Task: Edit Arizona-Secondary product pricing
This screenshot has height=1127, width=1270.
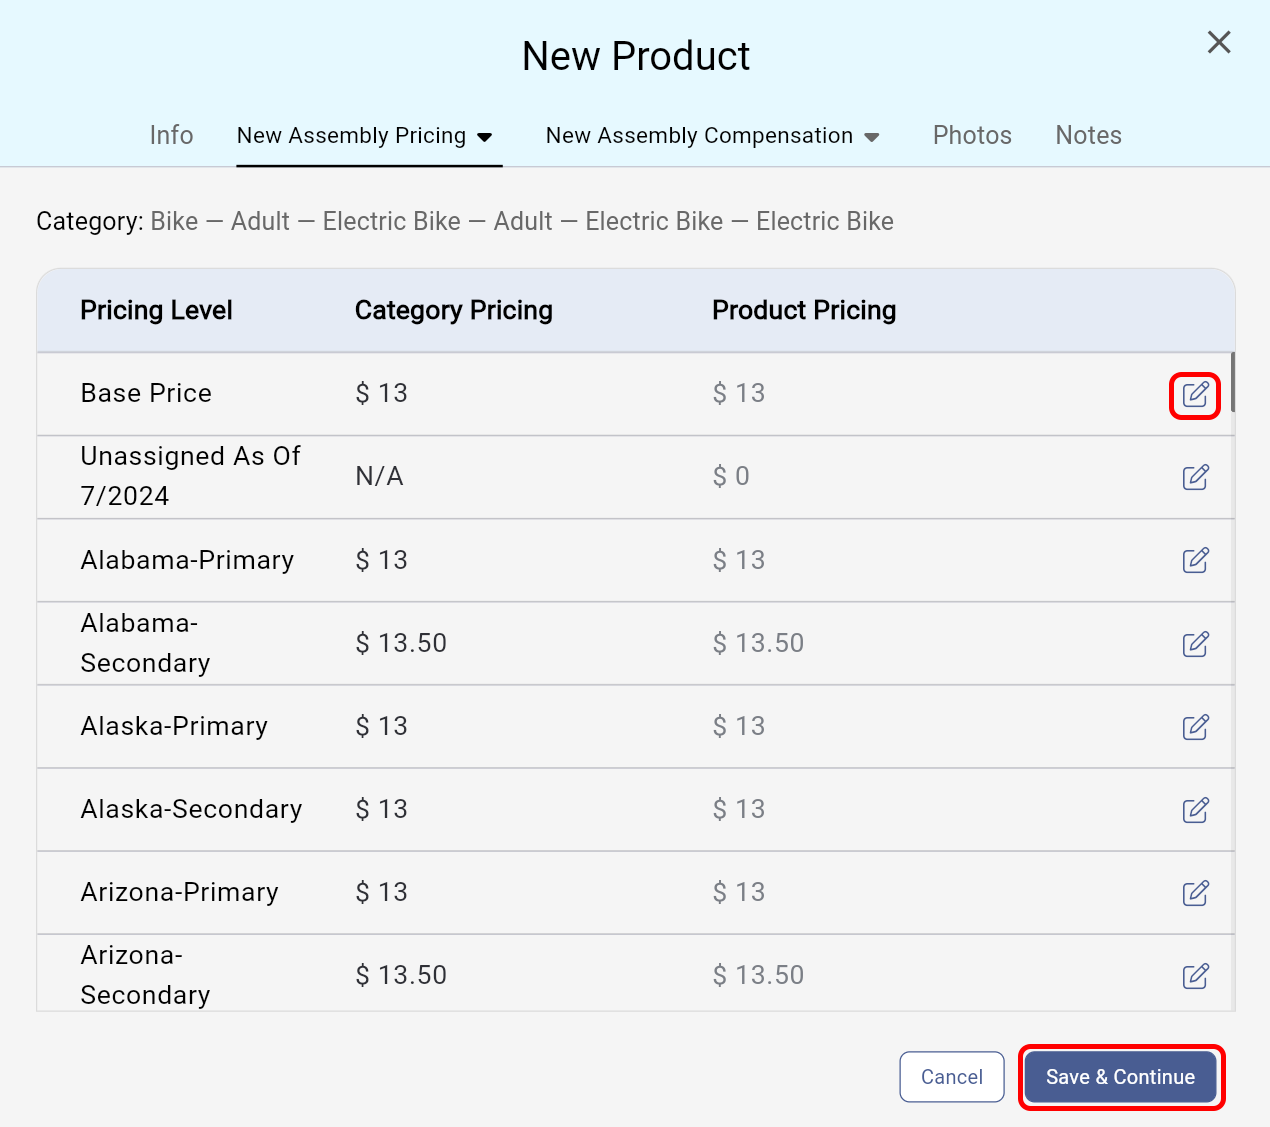Action: tap(1195, 976)
